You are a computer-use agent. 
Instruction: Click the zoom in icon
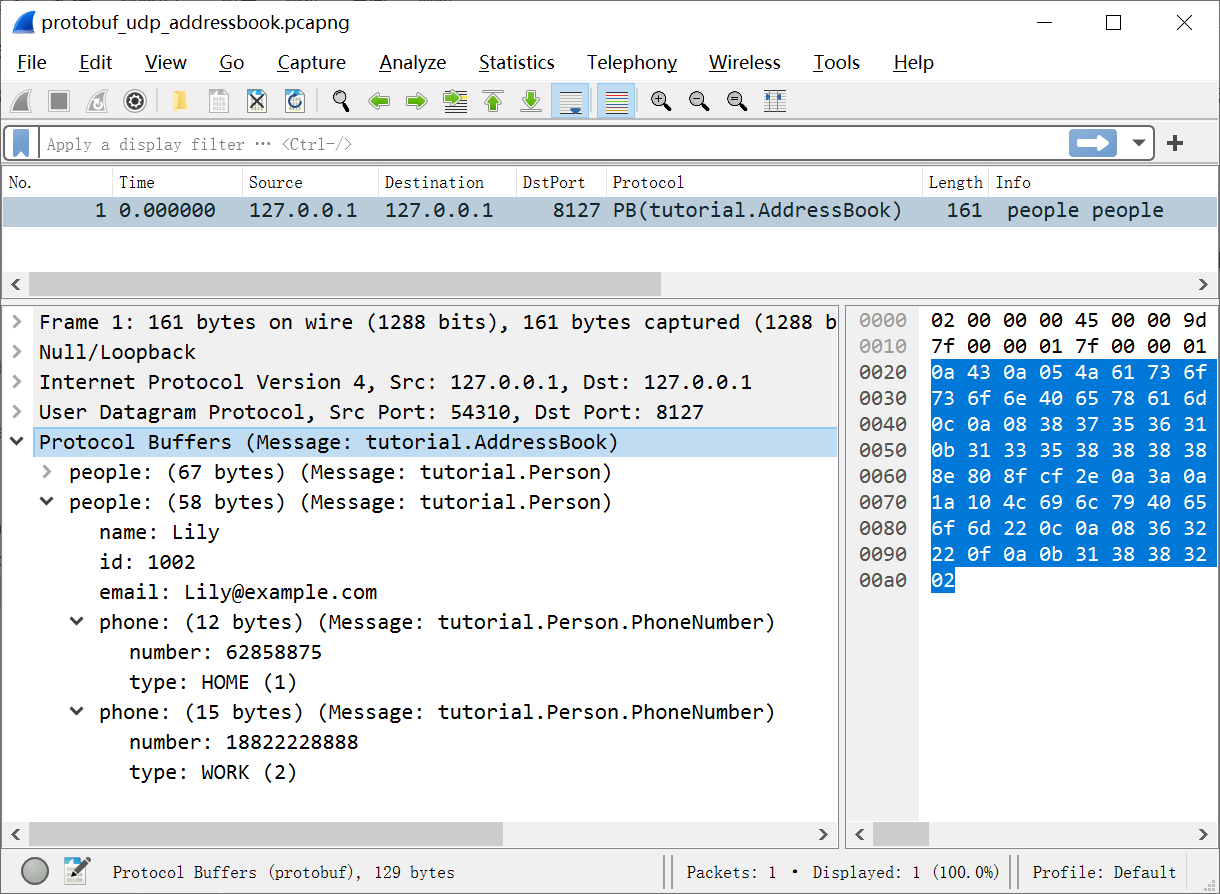pyautogui.click(x=660, y=100)
